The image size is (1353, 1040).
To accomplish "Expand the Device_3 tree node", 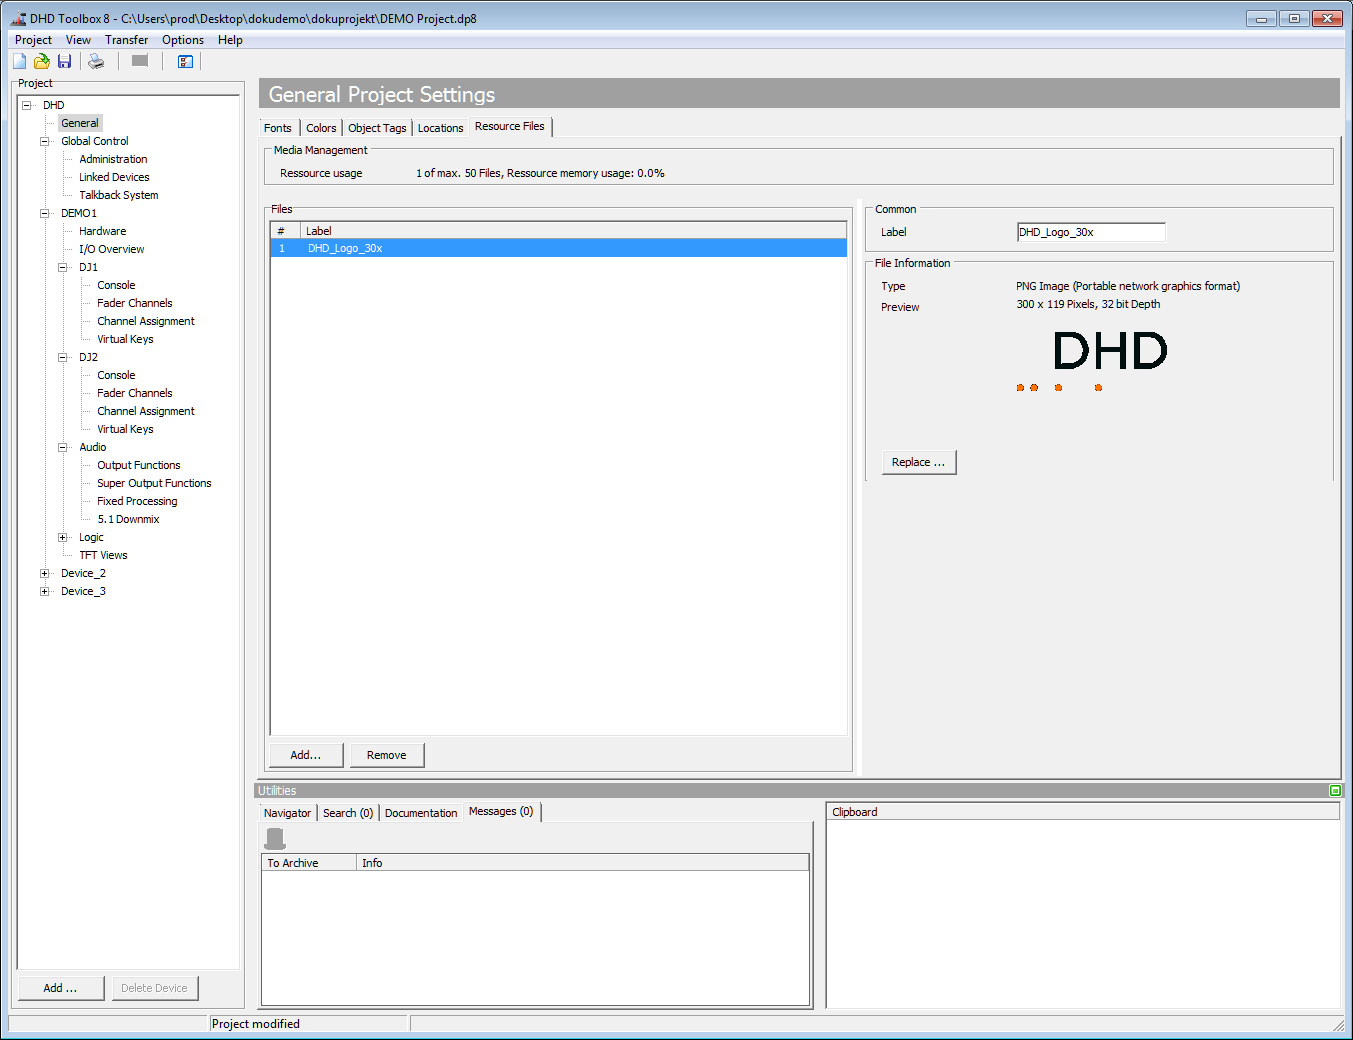I will coord(44,590).
